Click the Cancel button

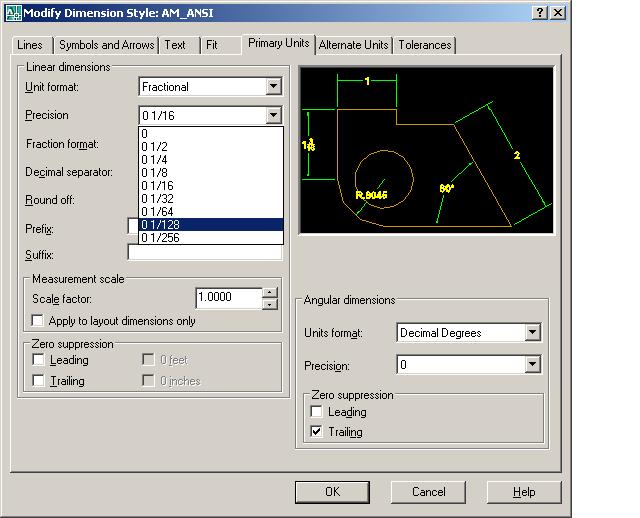(429, 491)
